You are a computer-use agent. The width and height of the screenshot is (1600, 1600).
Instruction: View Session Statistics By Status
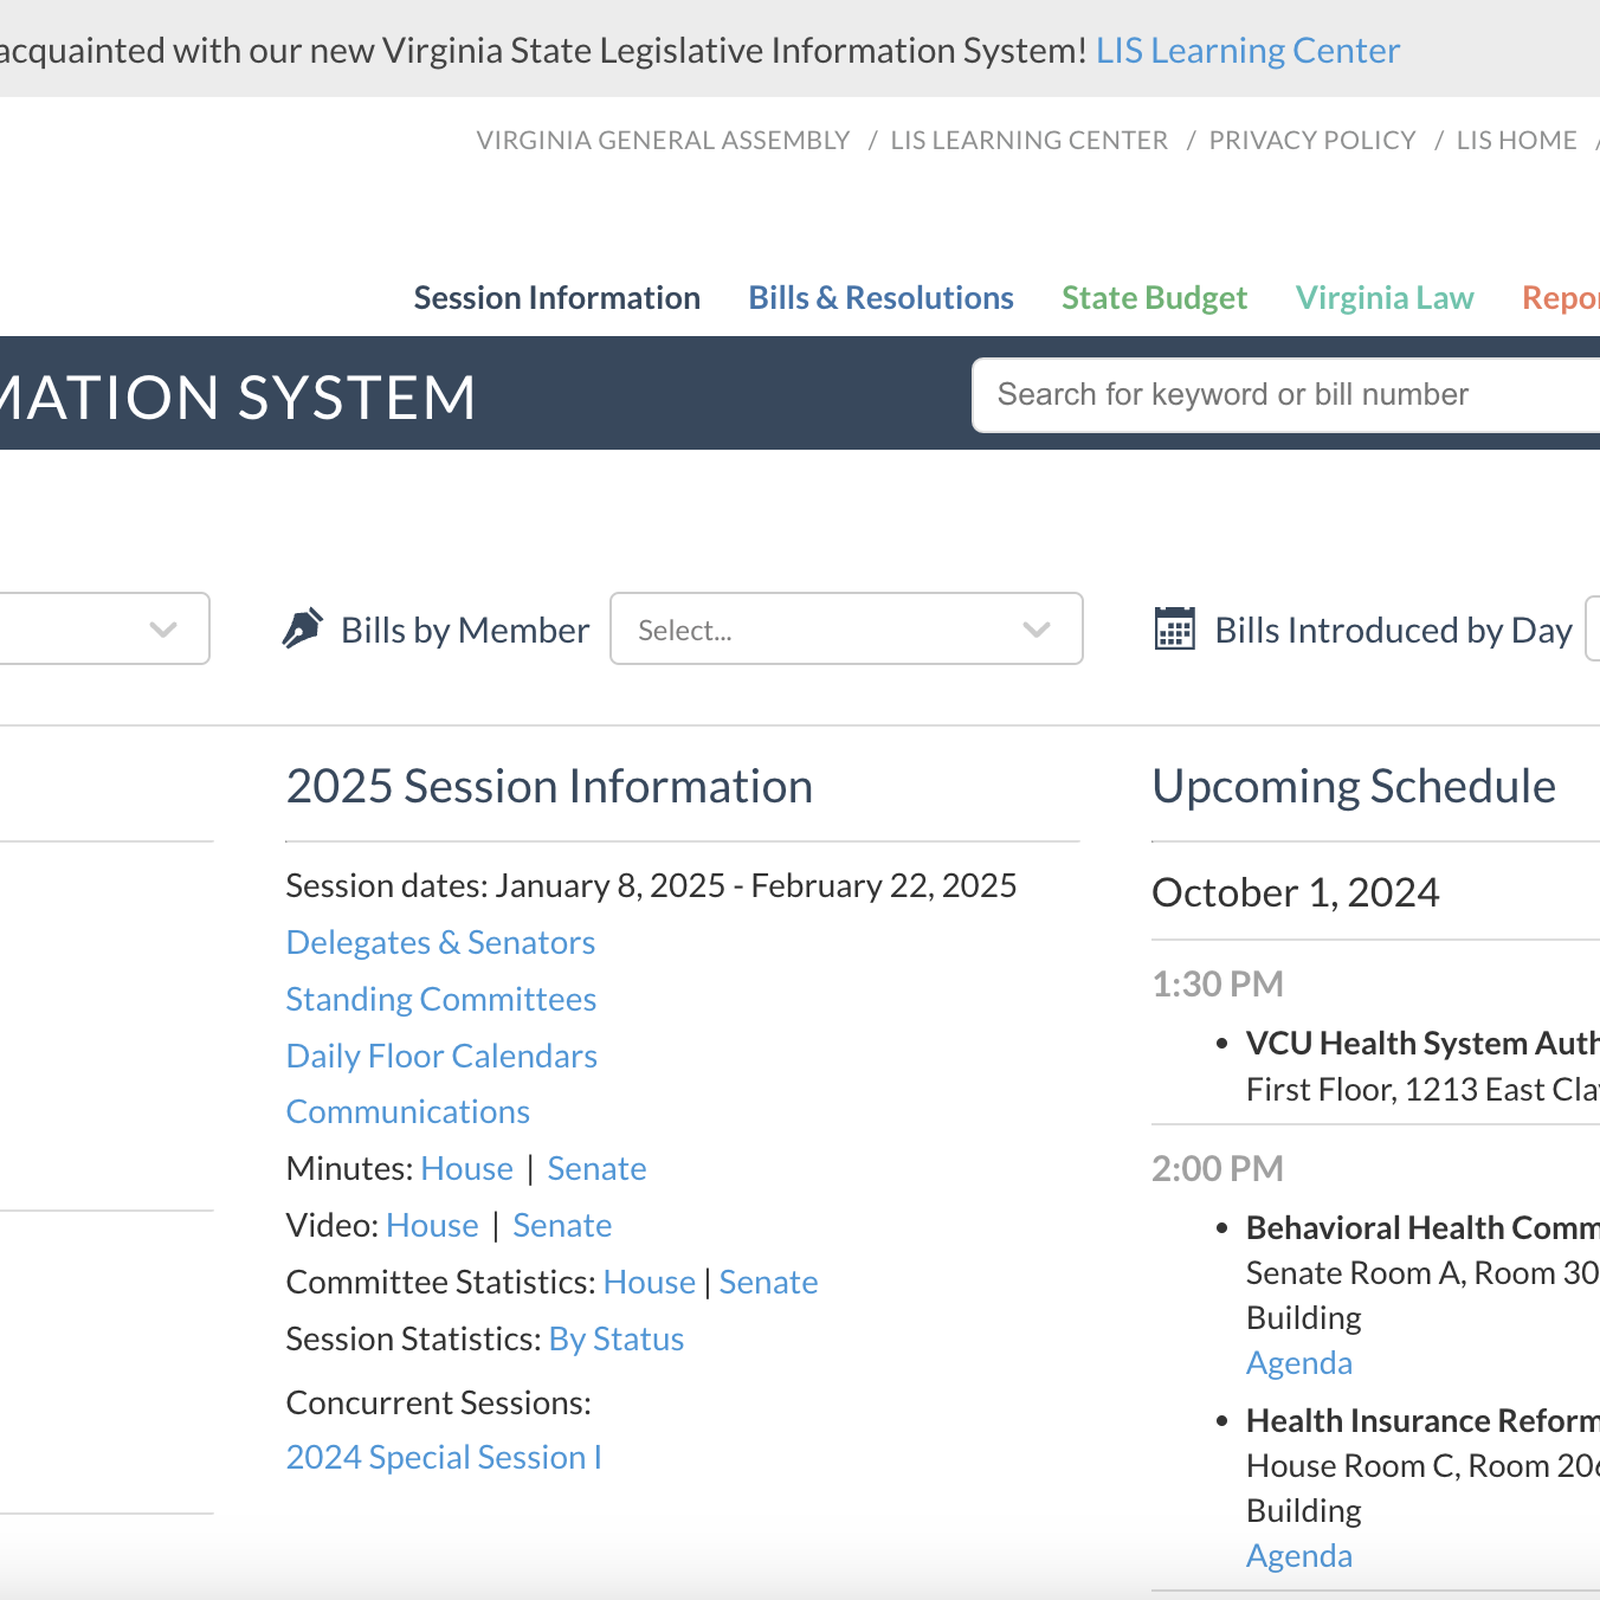point(615,1339)
